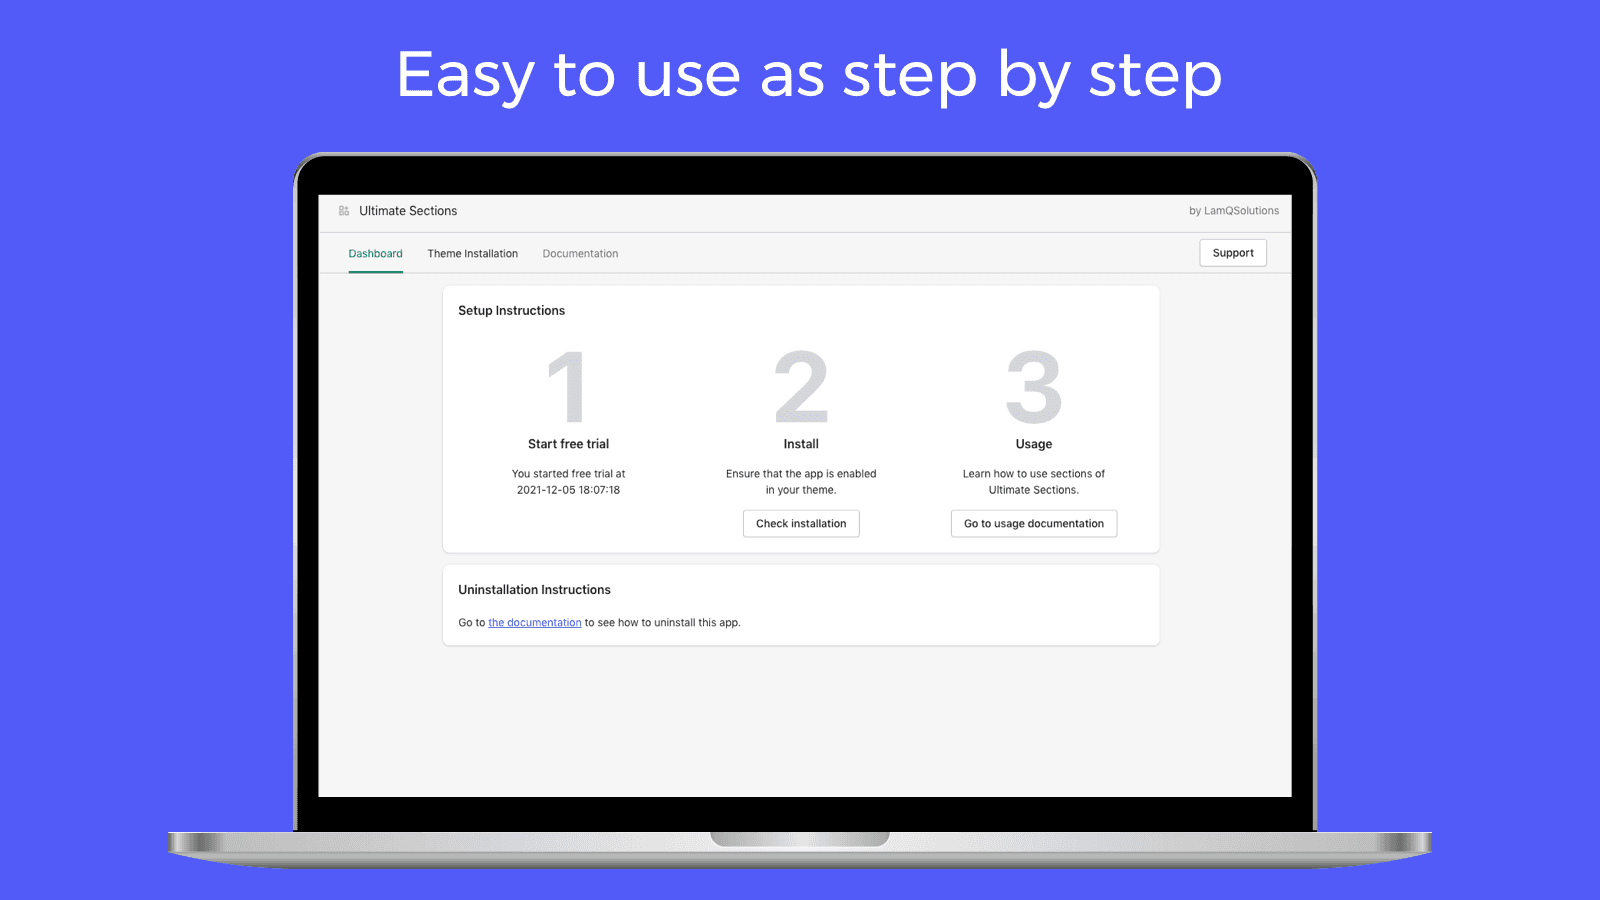Switch to the Theme Installation tab

pyautogui.click(x=472, y=253)
